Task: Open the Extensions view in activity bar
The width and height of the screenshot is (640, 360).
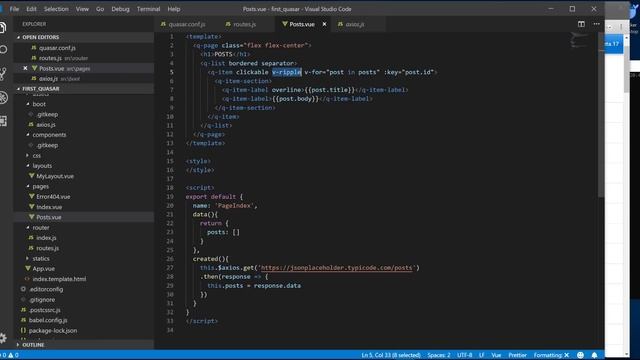Action: [3, 121]
